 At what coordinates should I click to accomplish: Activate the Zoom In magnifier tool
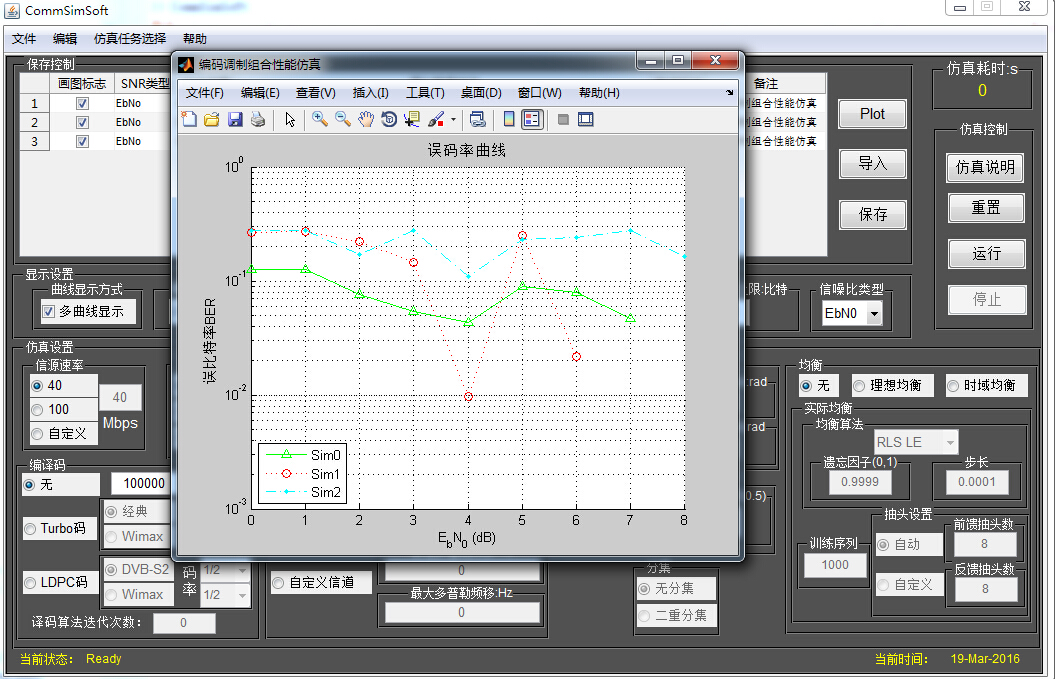pyautogui.click(x=320, y=120)
